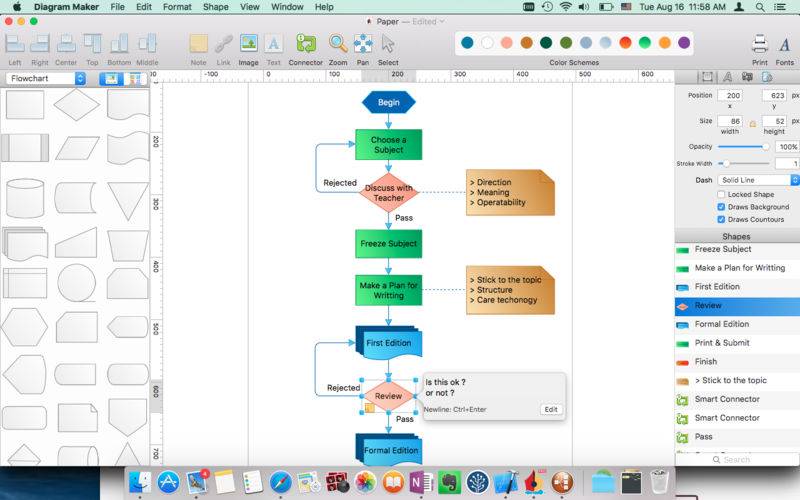Viewport: 800px width, 500px height.
Task: Open the Paper title dropdown chevron
Action: click(x=442, y=21)
